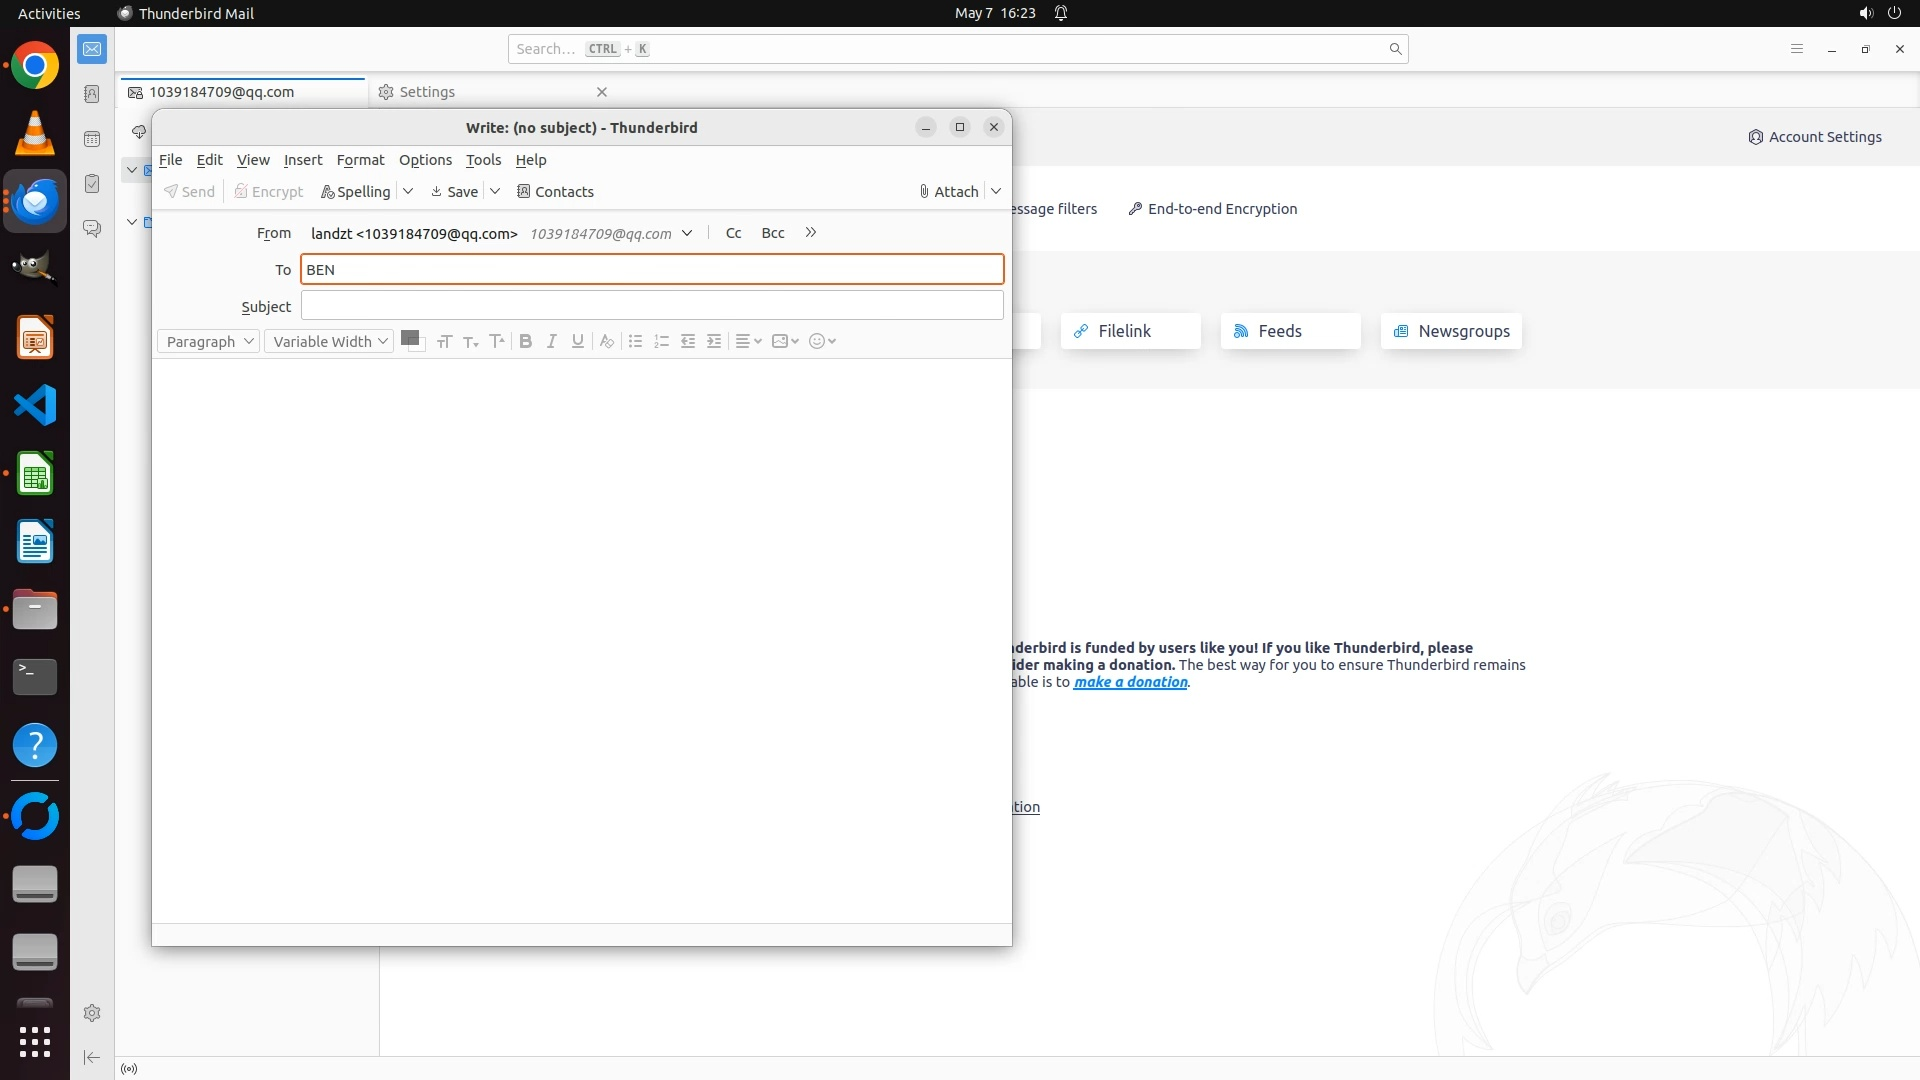Viewport: 1920px width, 1080px height.
Task: Open the Options menu
Action: pyautogui.click(x=425, y=160)
